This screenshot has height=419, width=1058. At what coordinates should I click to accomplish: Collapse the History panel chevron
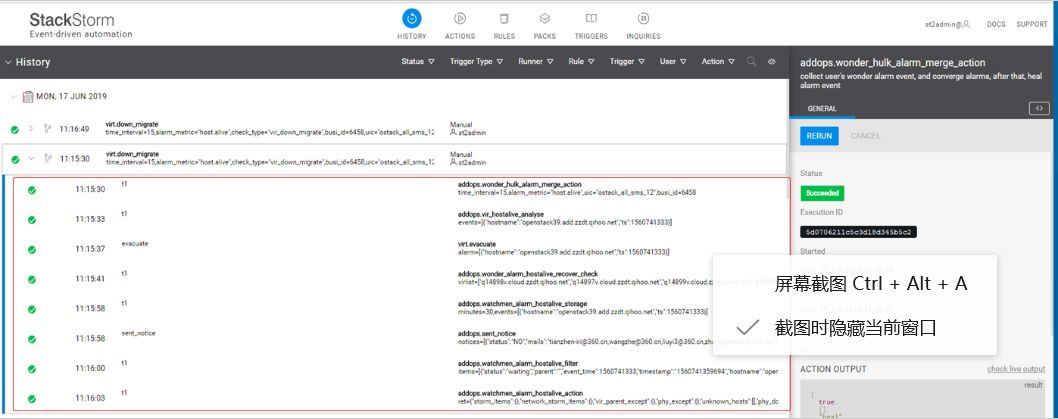[x=8, y=62]
